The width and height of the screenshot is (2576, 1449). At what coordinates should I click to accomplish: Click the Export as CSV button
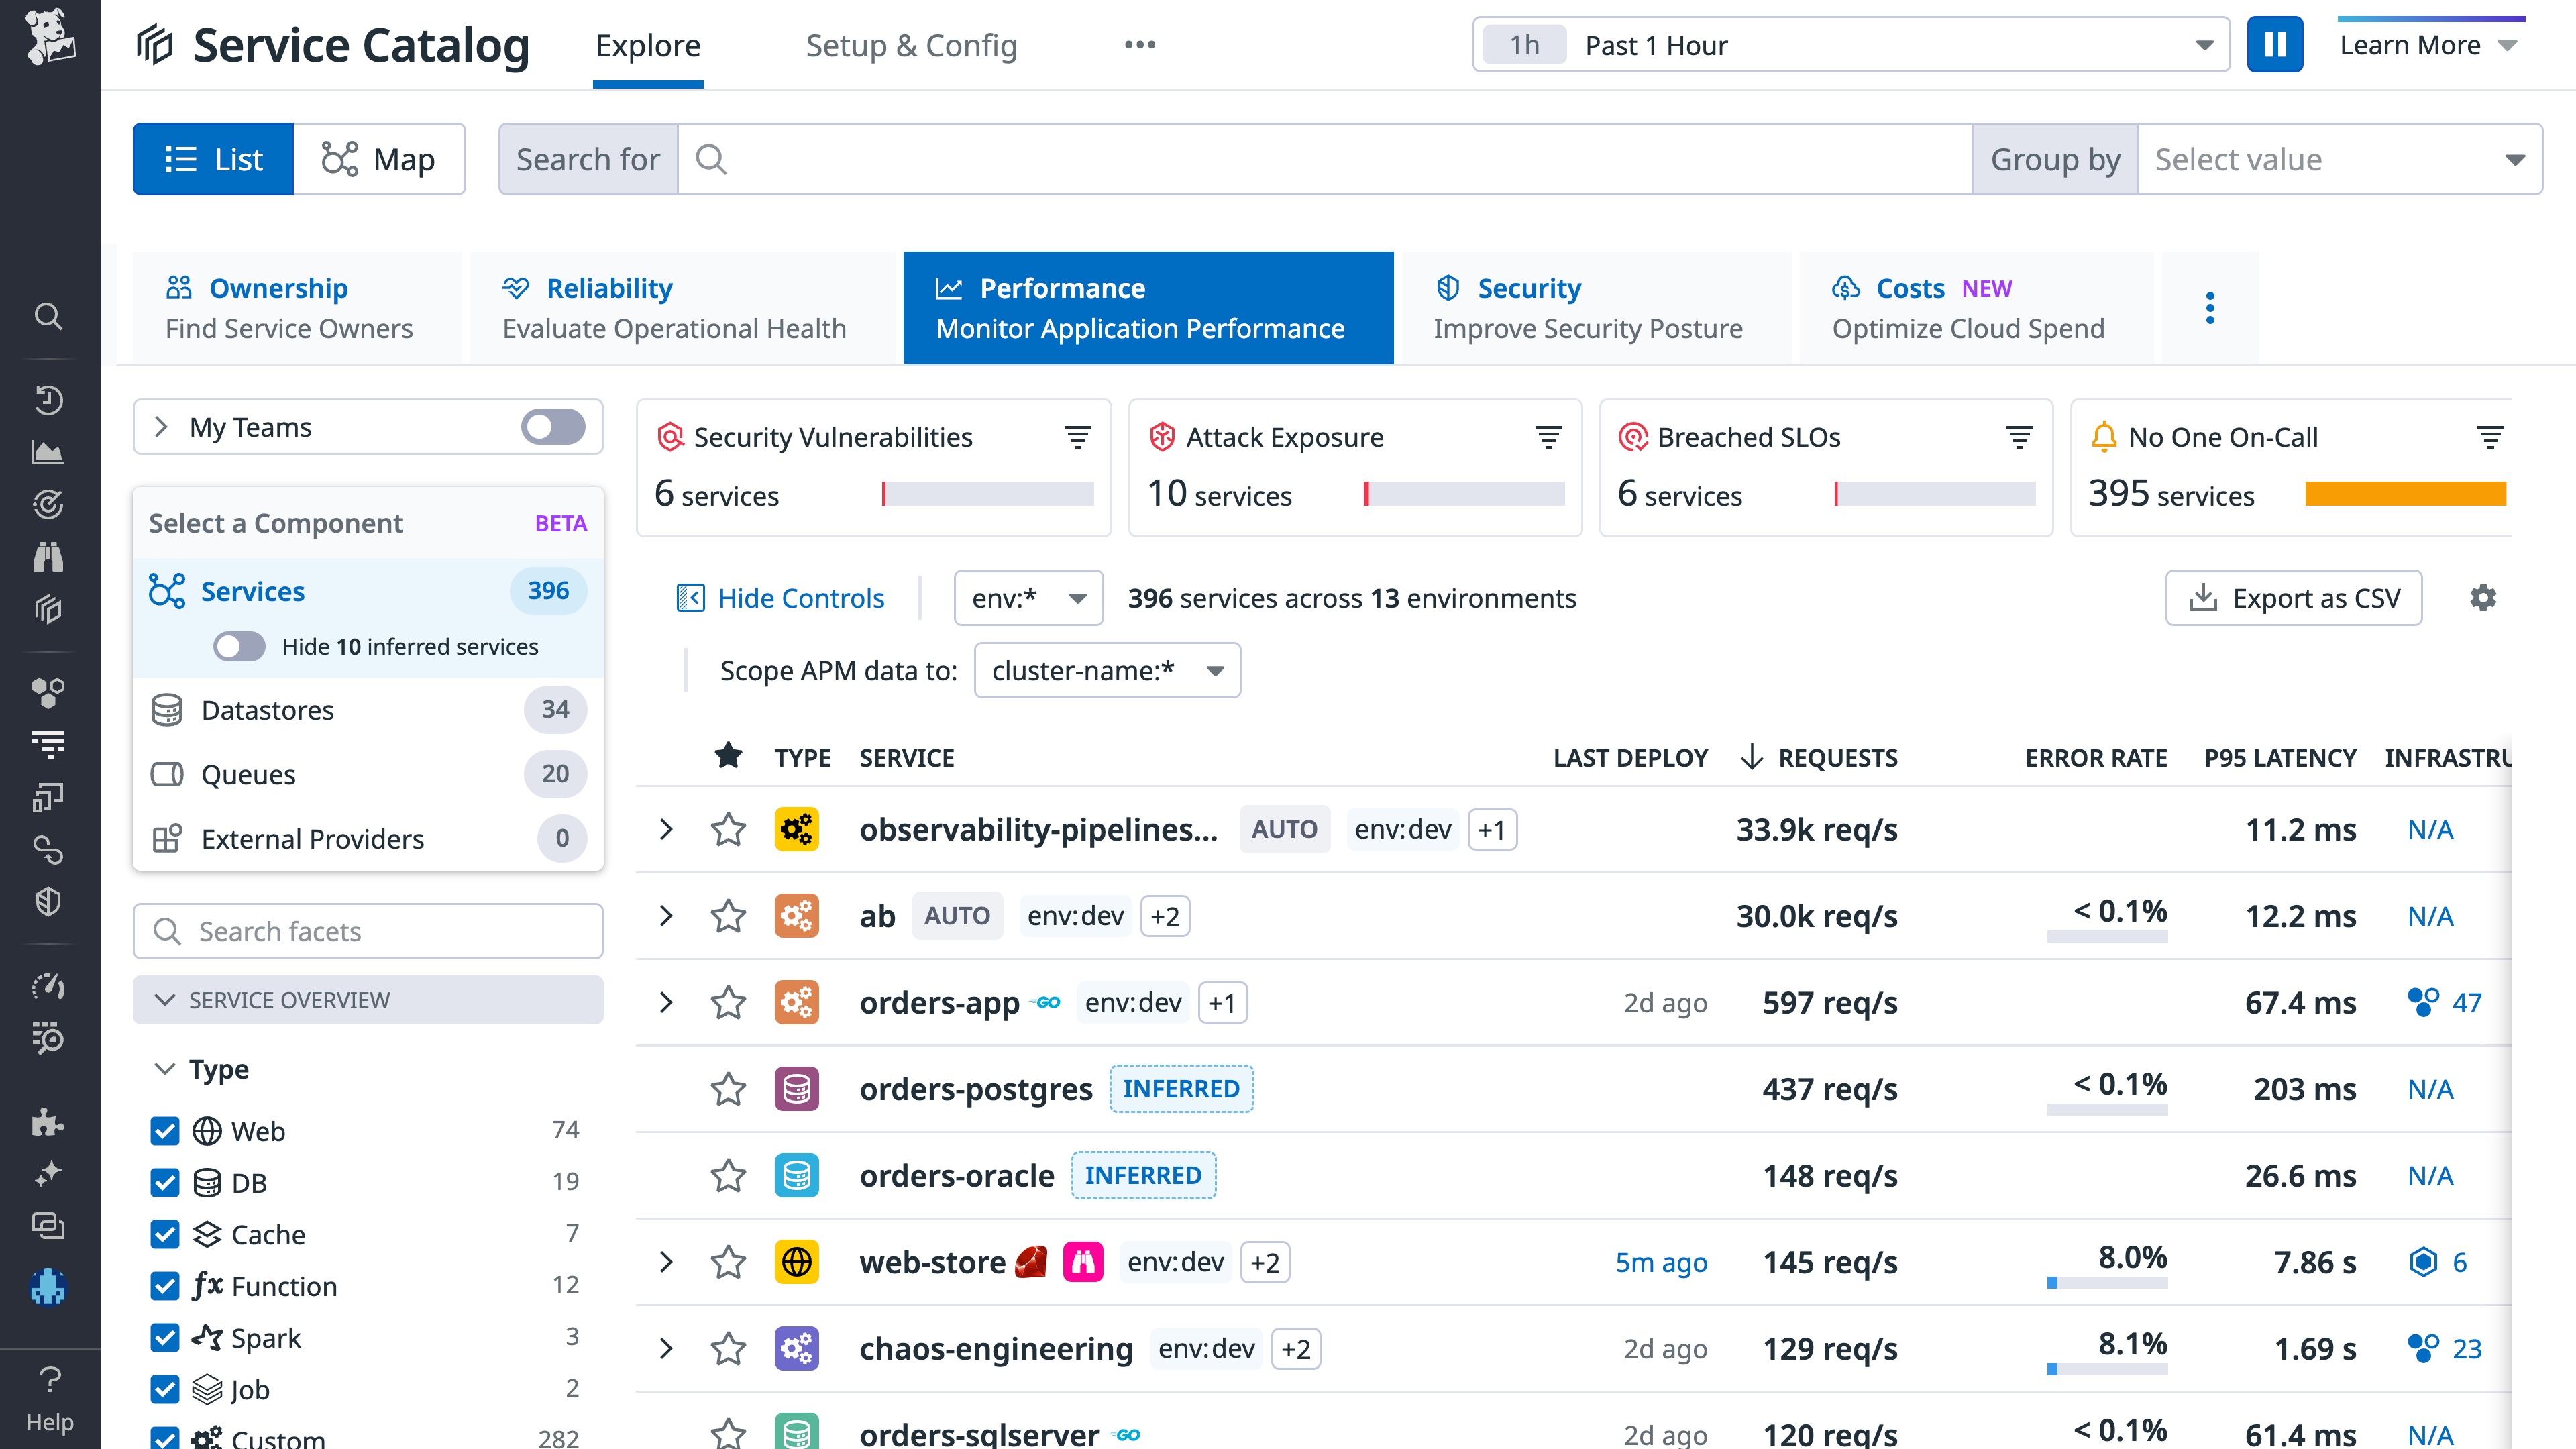(2294, 597)
